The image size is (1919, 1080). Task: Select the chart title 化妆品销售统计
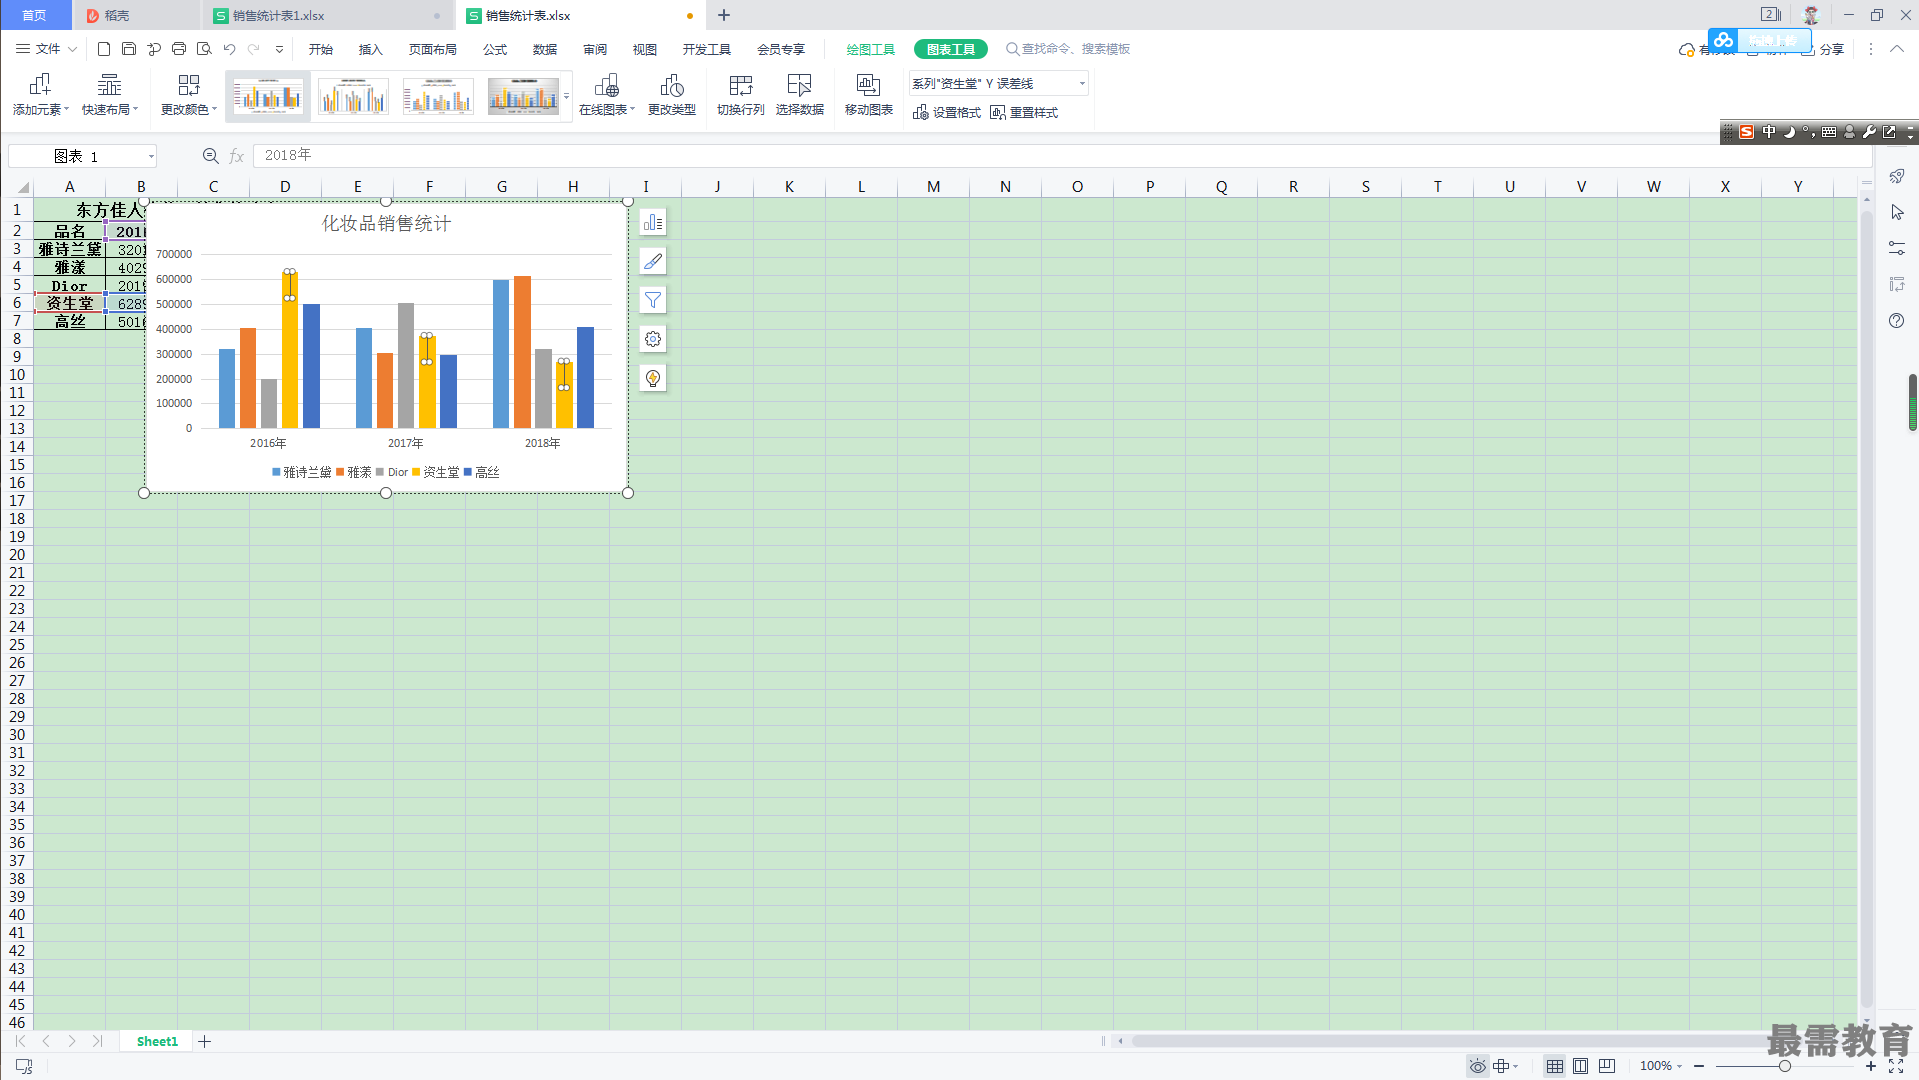click(386, 223)
